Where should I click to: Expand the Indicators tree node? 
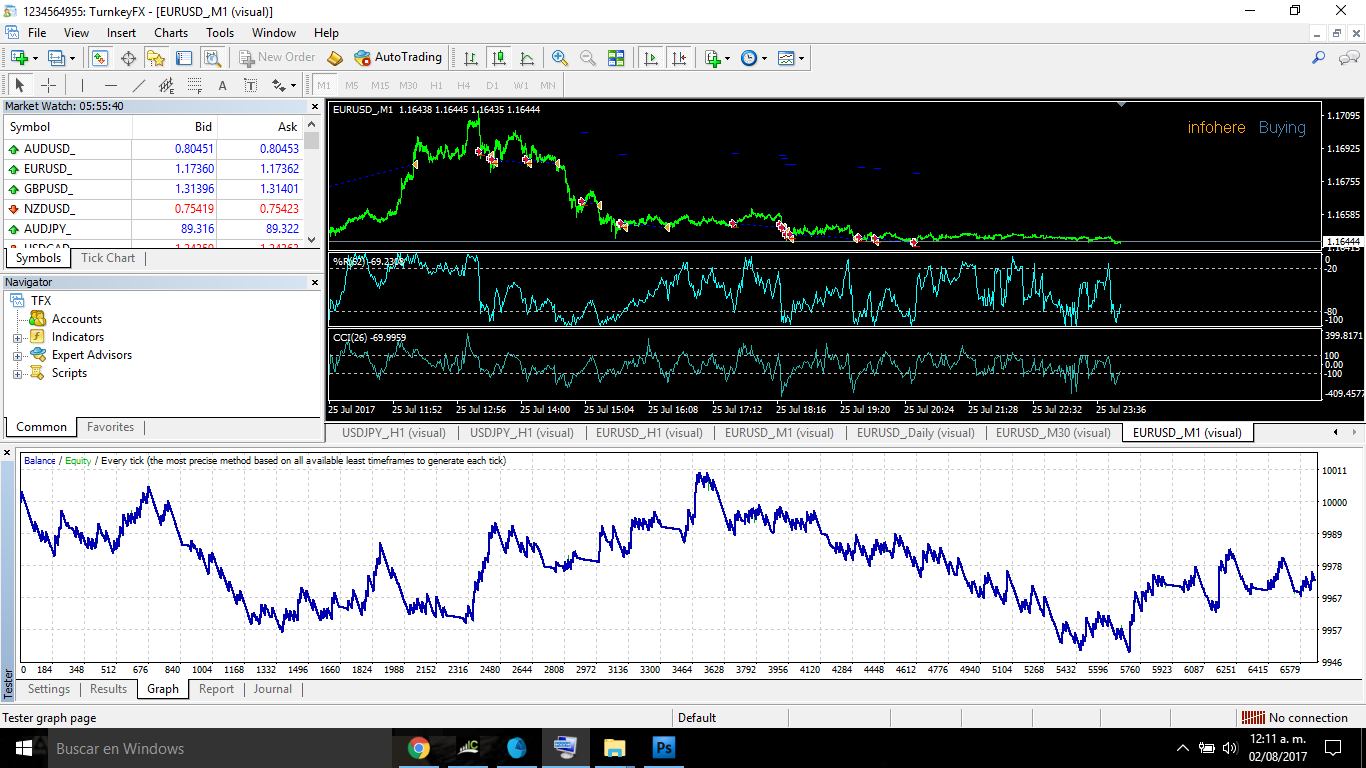[17, 338]
